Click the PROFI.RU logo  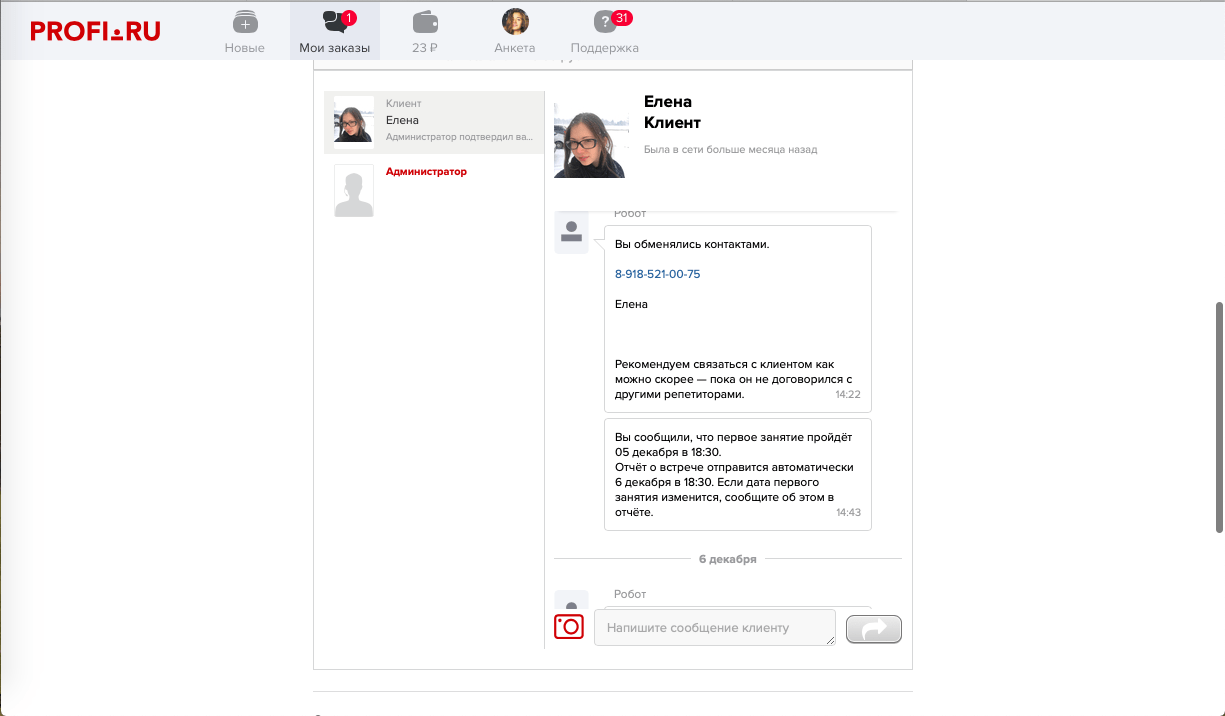point(95,31)
